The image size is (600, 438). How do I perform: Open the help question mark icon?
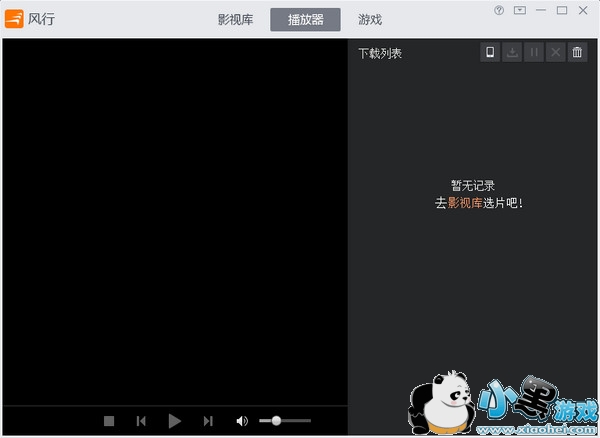tap(499, 10)
